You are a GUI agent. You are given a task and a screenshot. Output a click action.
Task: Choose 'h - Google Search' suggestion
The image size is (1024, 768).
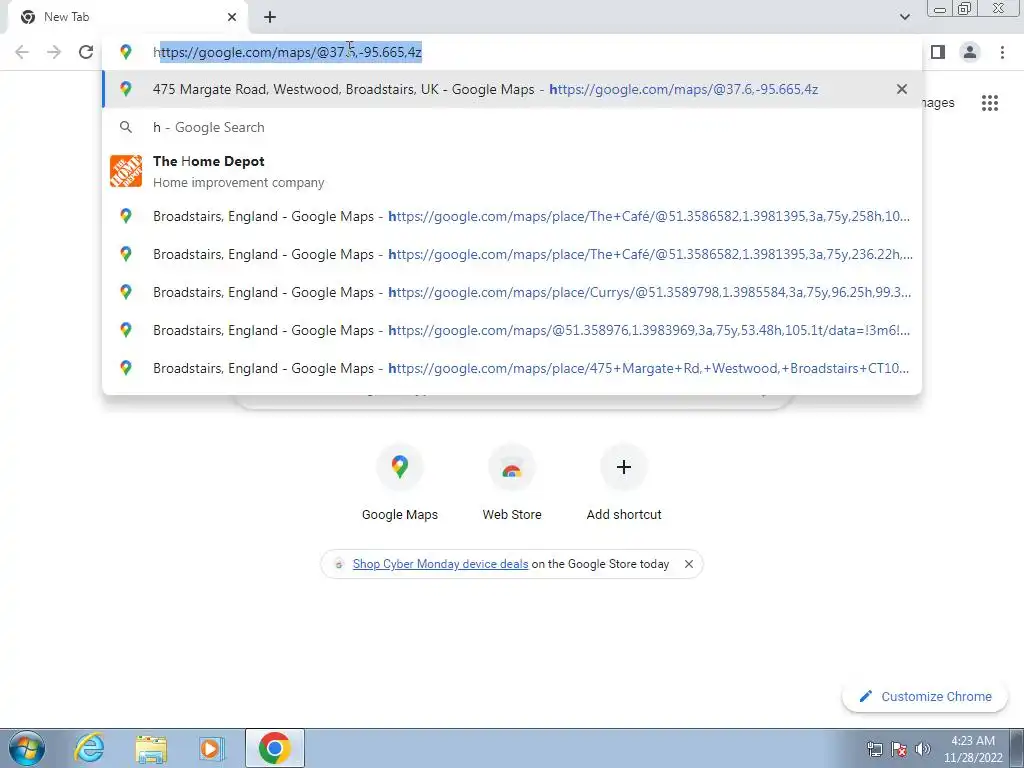(512, 127)
